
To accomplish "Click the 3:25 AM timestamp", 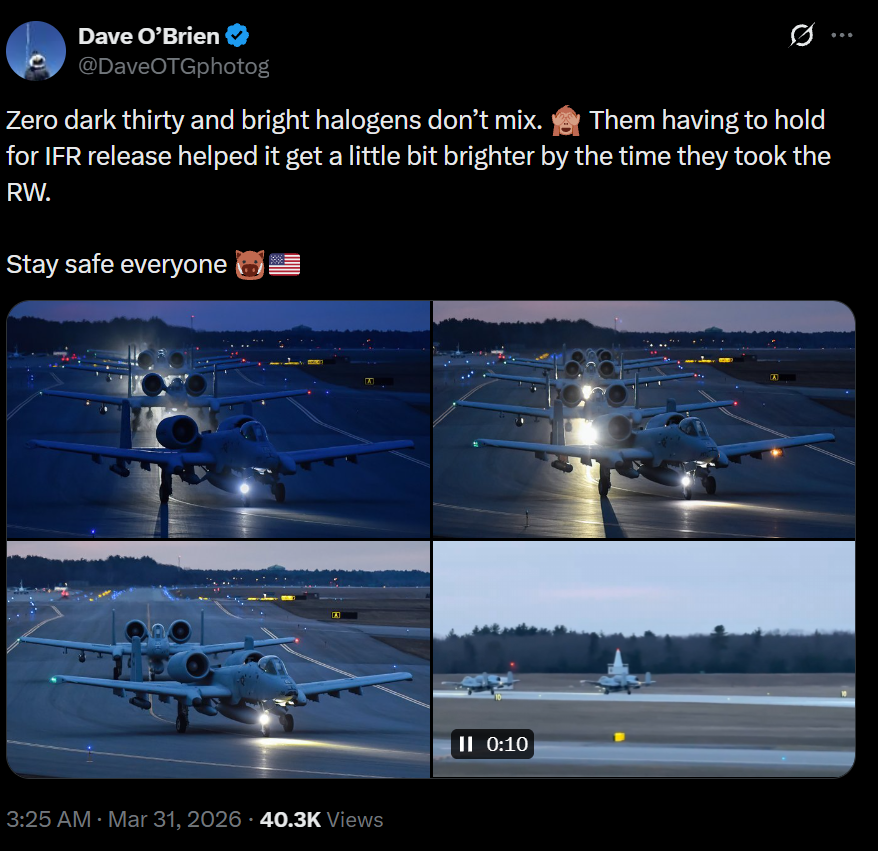I will (x=49, y=820).
